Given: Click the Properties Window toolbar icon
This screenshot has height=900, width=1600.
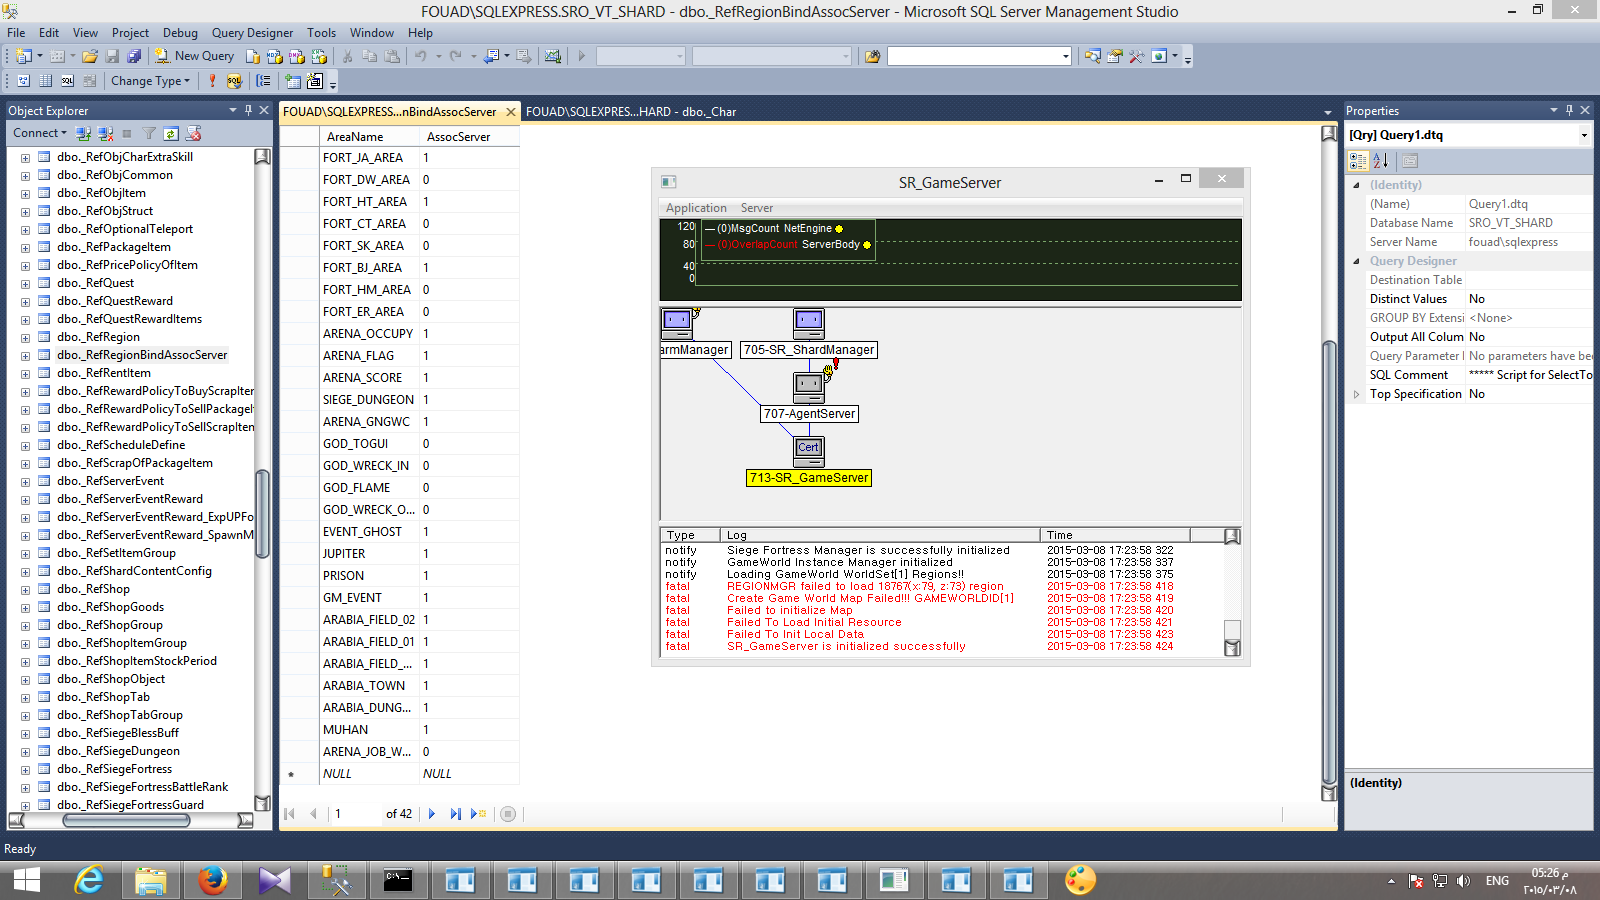Looking at the screenshot, I should pyautogui.click(x=1114, y=56).
